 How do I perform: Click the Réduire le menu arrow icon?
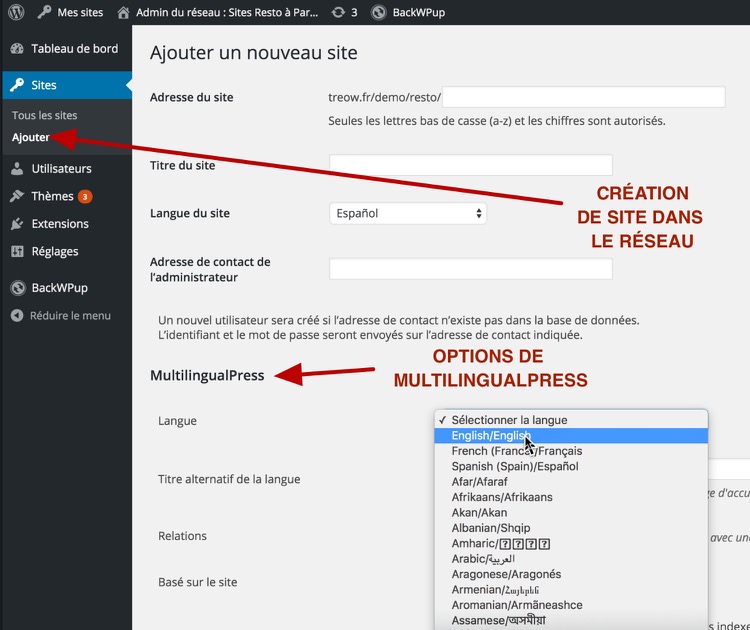click(x=17, y=316)
